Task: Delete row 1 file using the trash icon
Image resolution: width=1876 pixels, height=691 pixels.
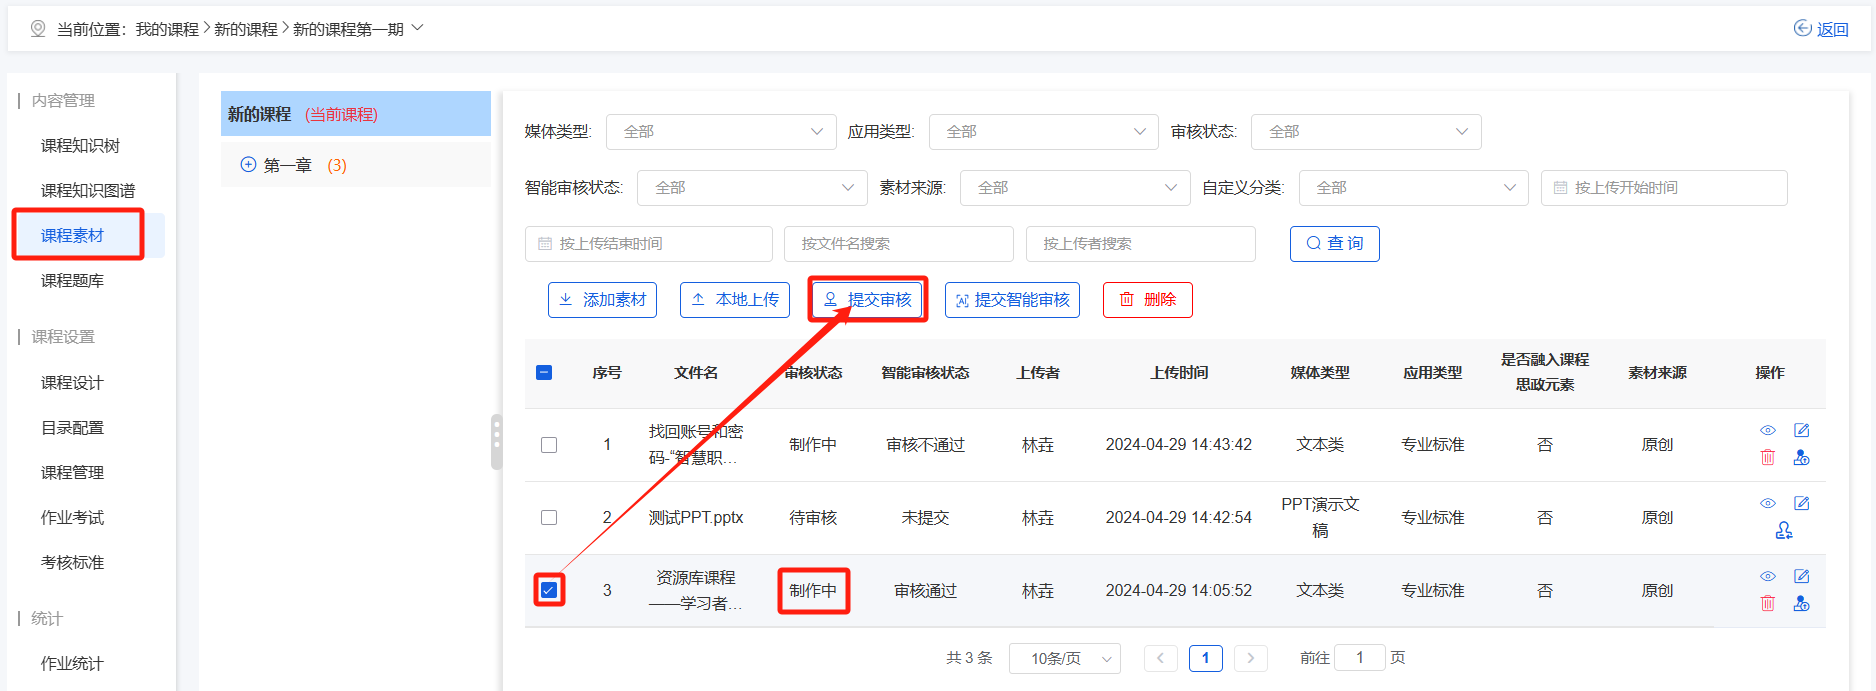Action: [1768, 457]
